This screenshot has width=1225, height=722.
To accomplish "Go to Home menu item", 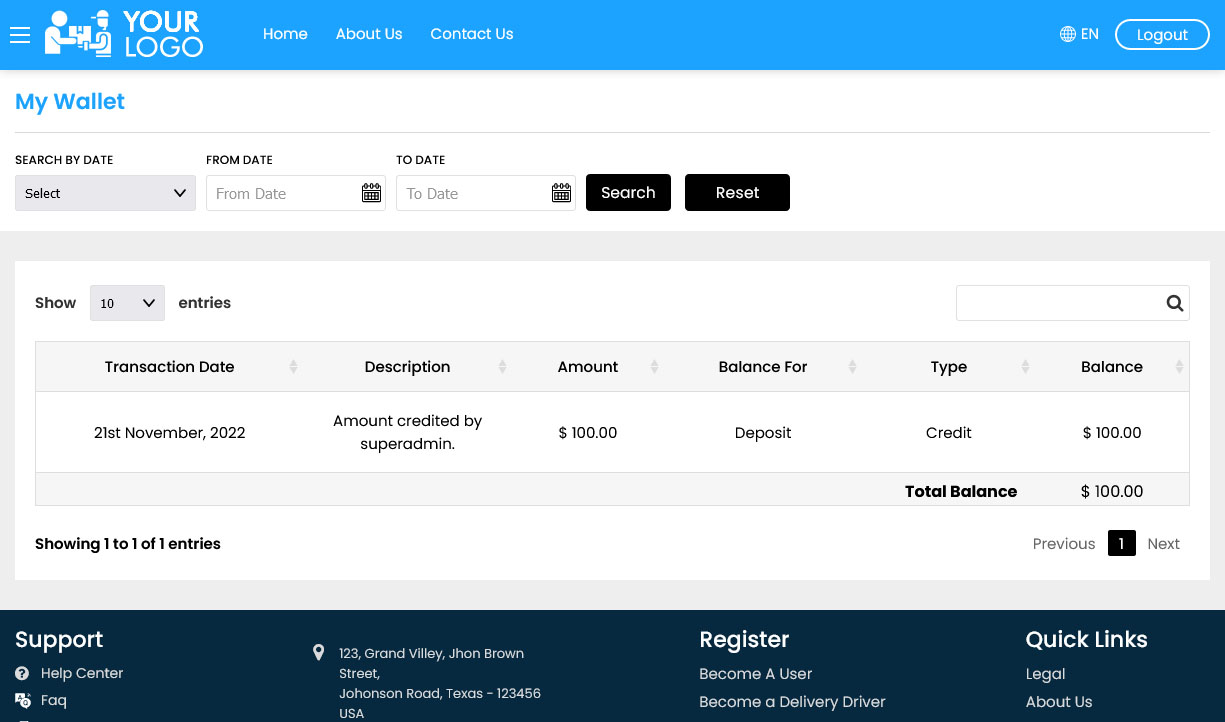I will click(x=285, y=34).
